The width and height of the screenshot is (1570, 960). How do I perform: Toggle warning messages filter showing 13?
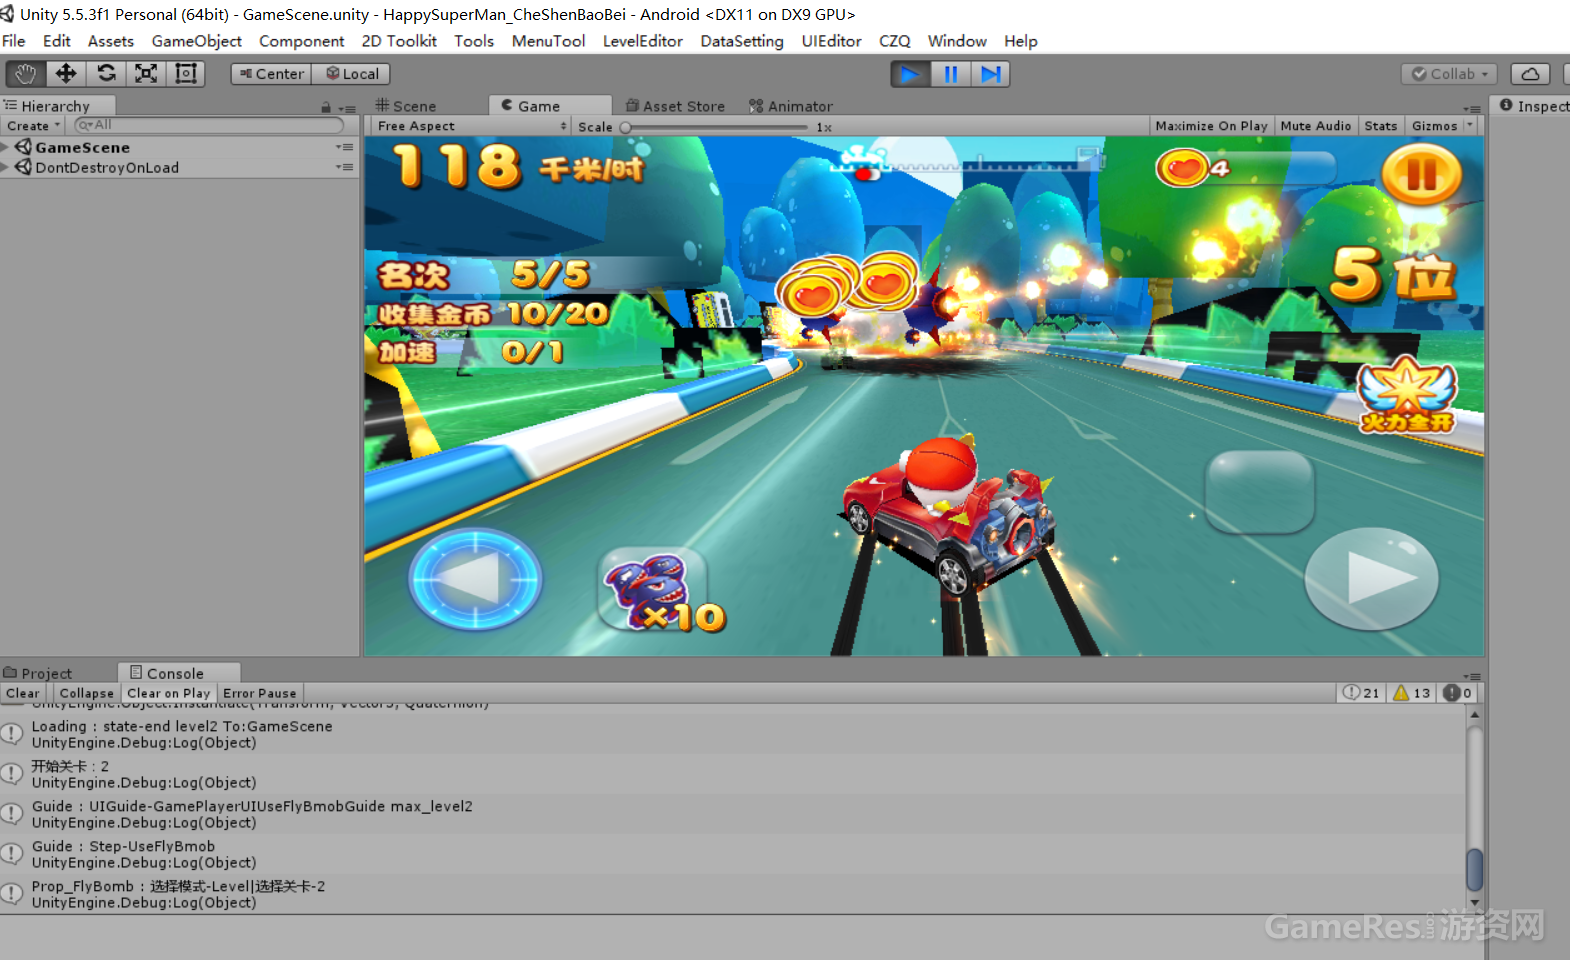tap(1412, 693)
